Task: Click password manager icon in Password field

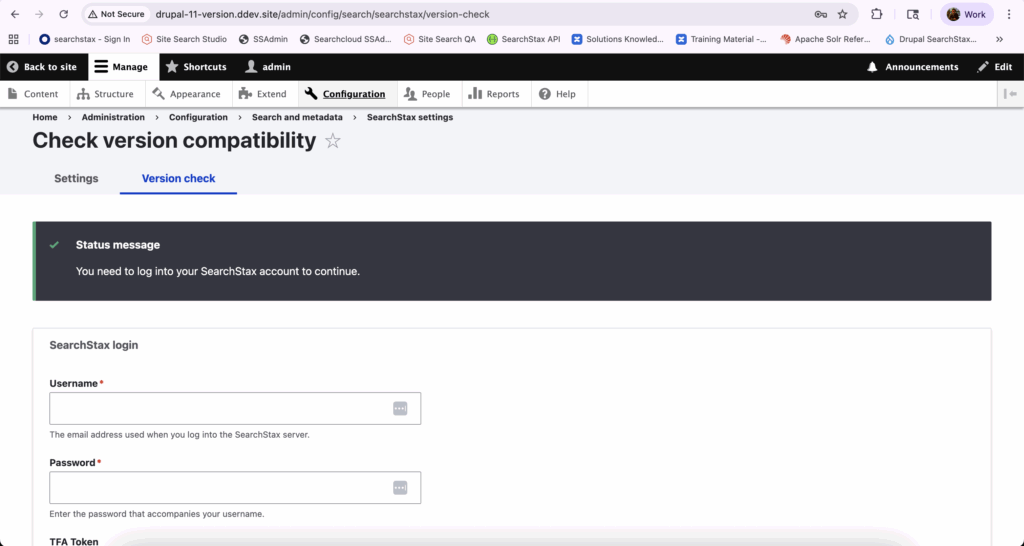Action: coord(400,487)
